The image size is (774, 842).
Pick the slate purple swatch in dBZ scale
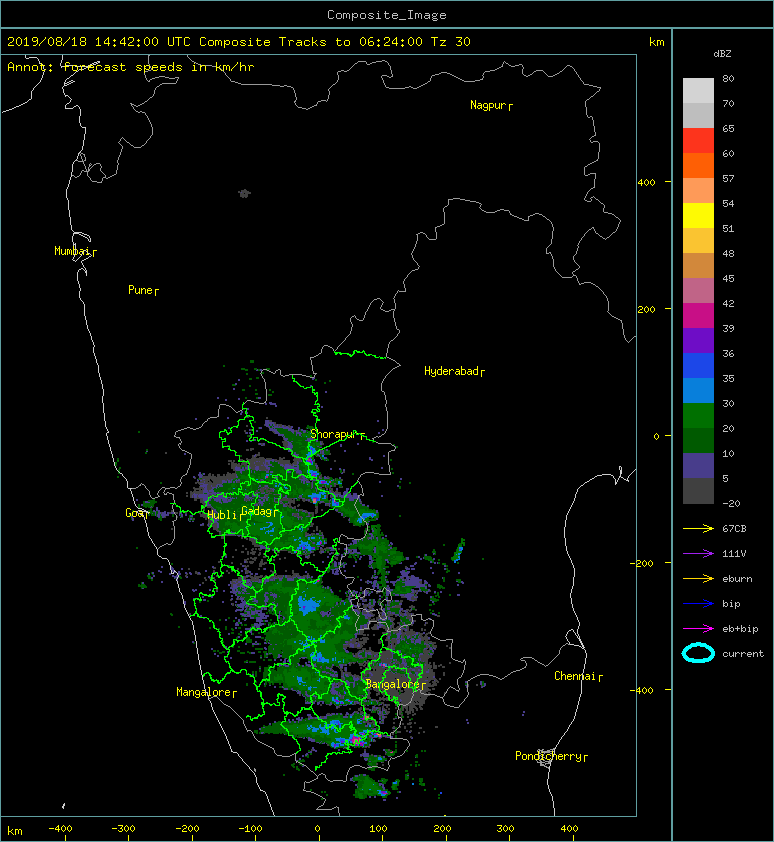coord(698,466)
